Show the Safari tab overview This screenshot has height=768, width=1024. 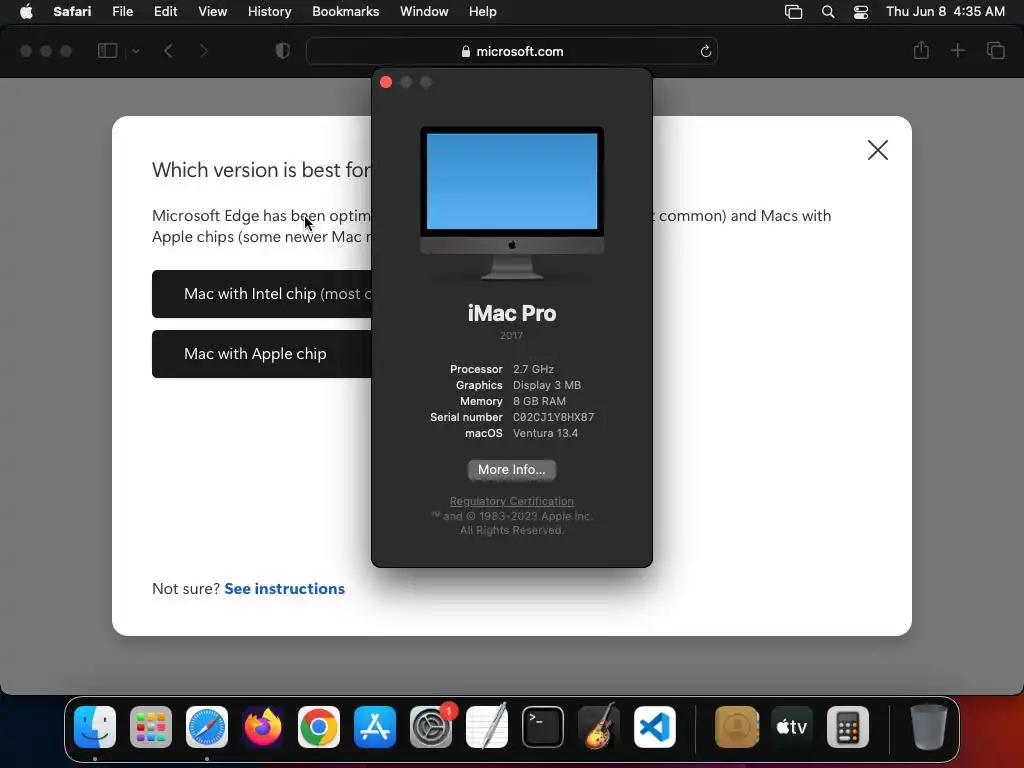tap(995, 50)
